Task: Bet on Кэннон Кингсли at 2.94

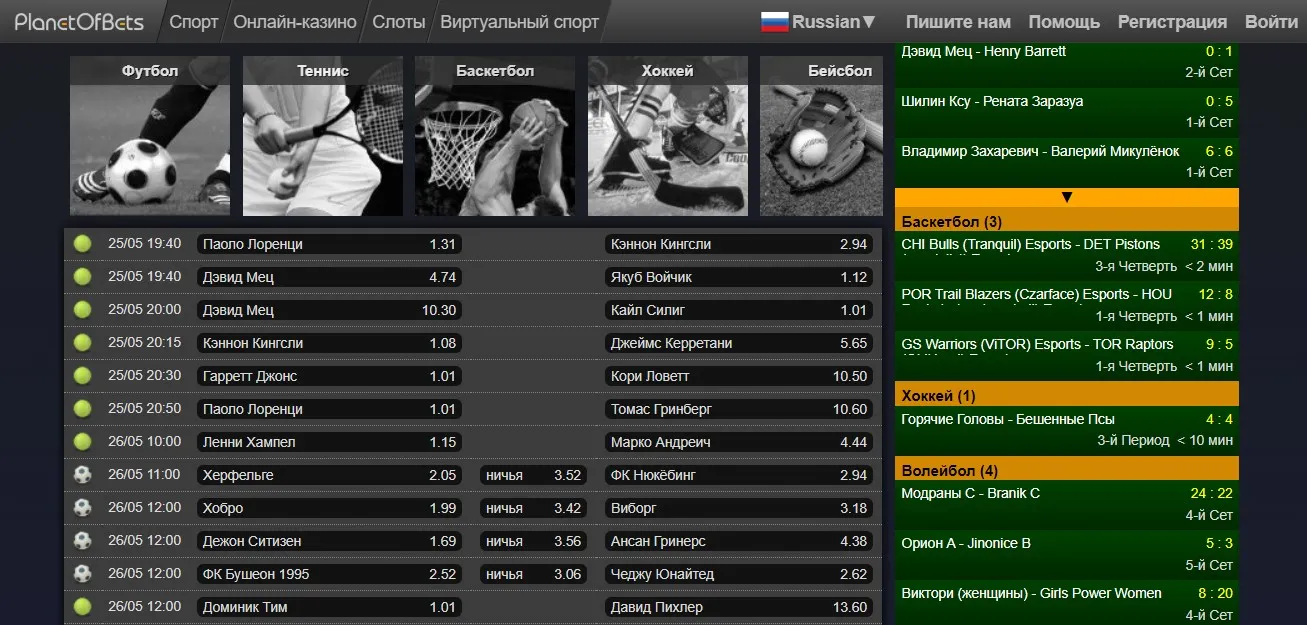Action: click(x=739, y=244)
